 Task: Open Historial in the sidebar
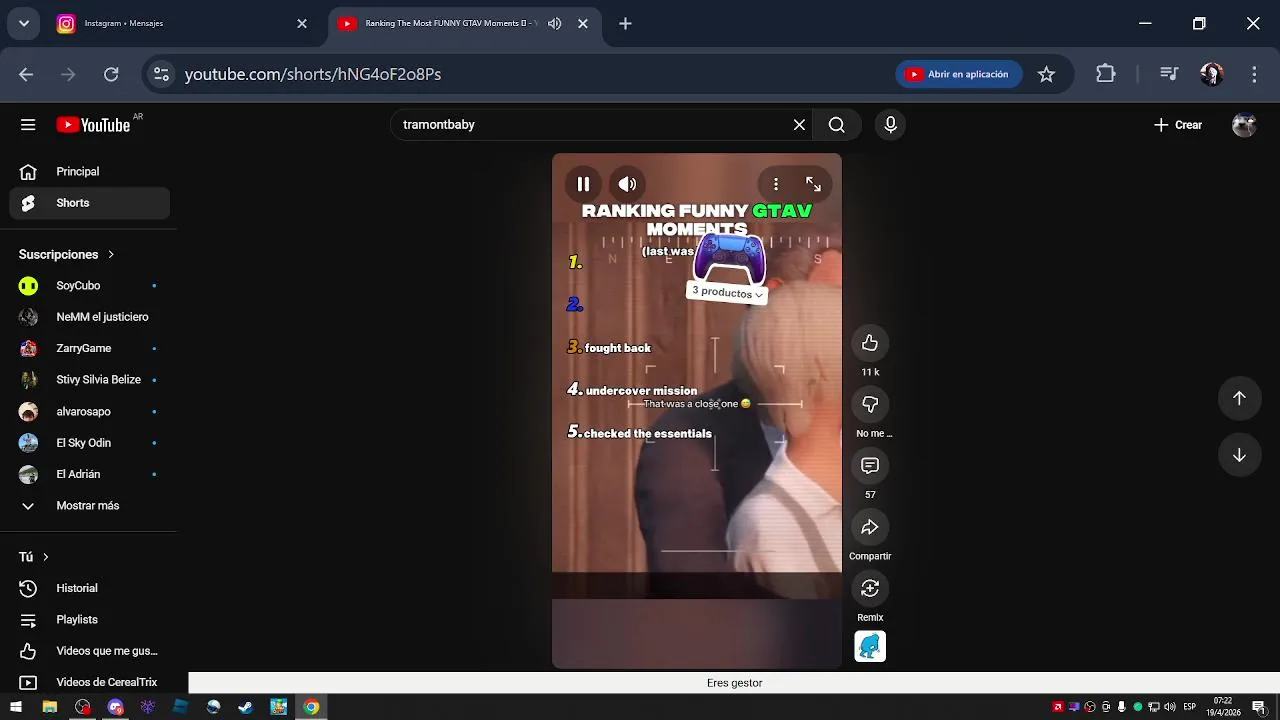pyautogui.click(x=90, y=588)
